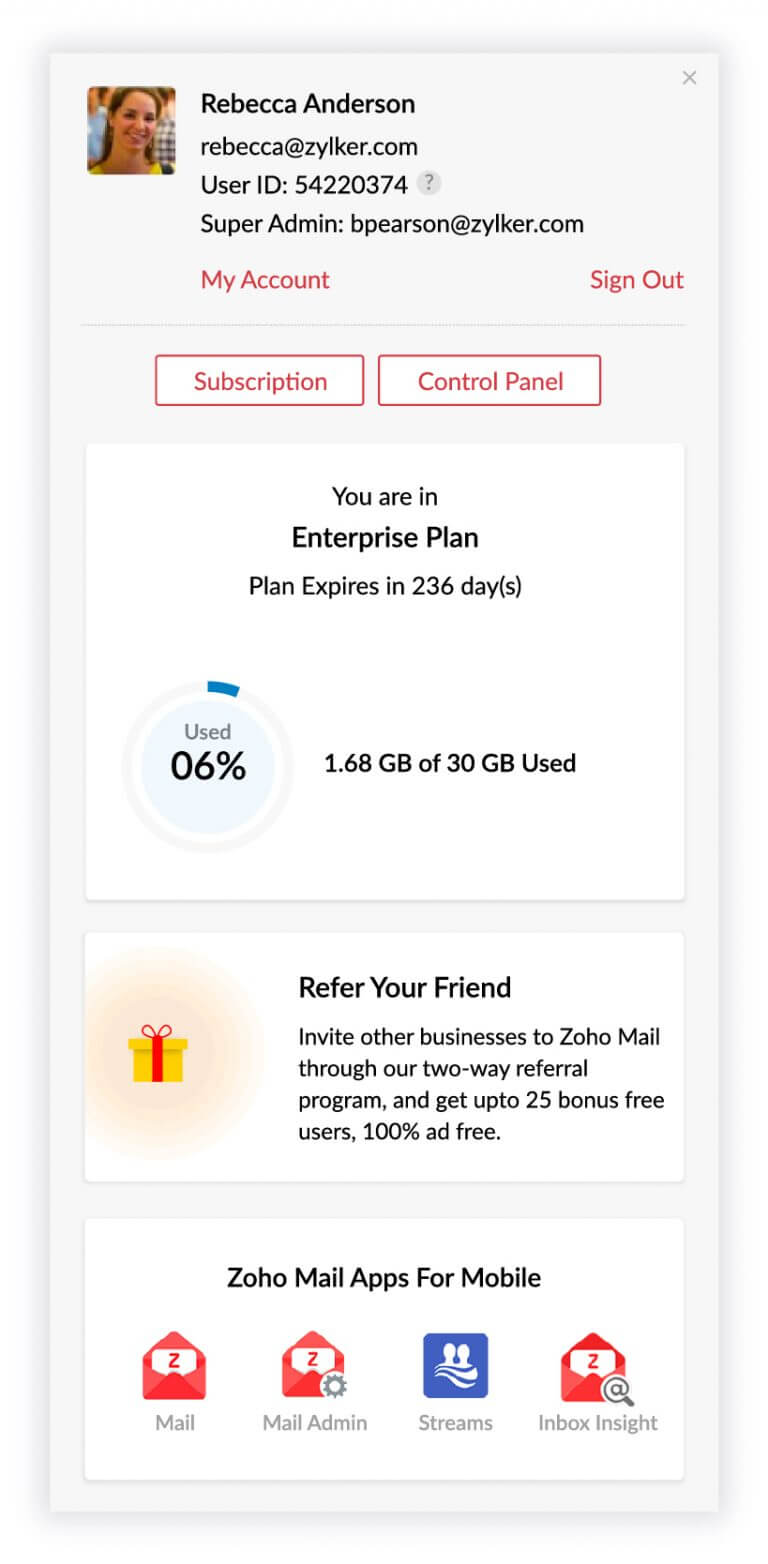Click the Refer Your Friend heading
The image size is (768, 1564).
(404, 988)
